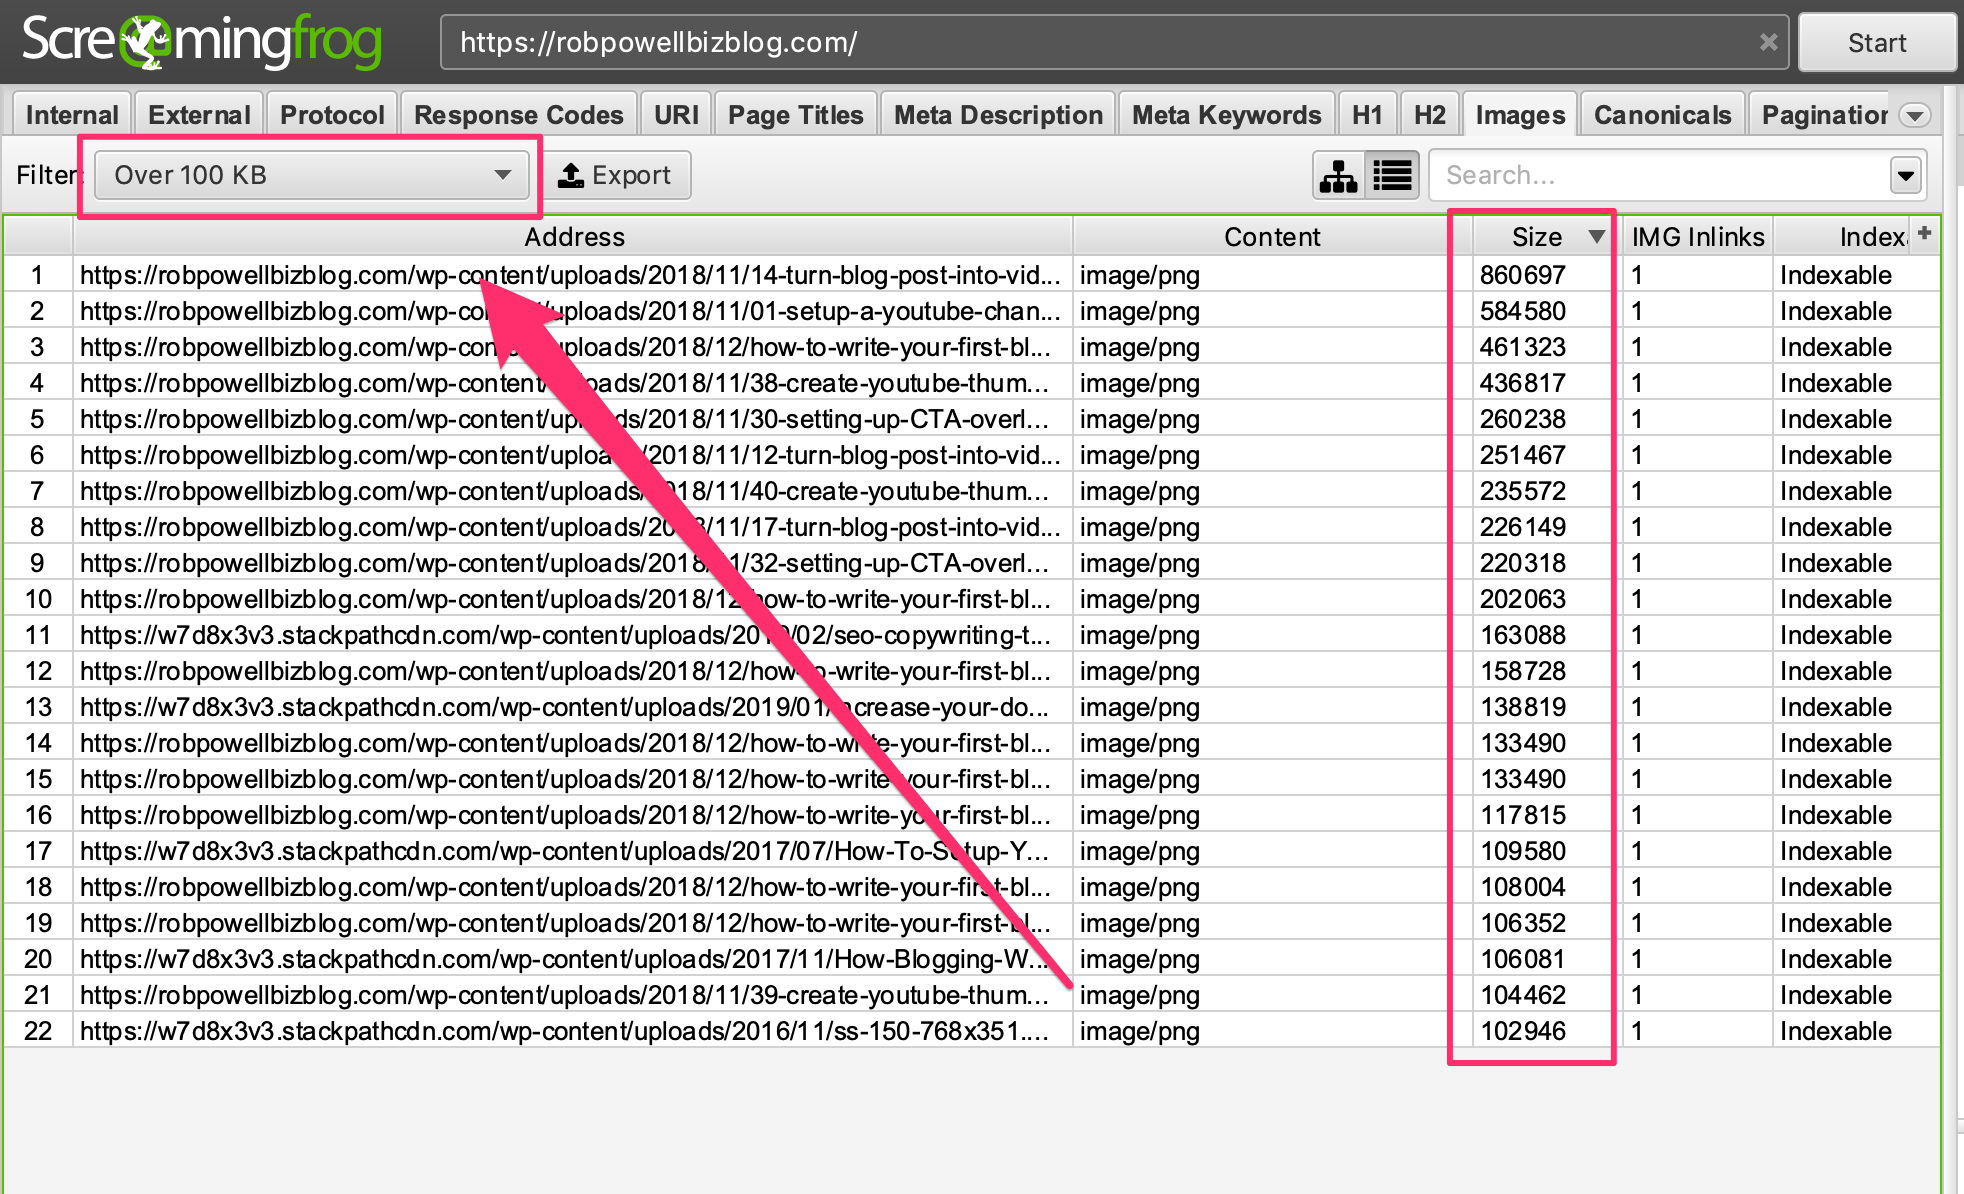This screenshot has height=1194, width=1964.
Task: Switch to the Response Codes tab
Action: tap(518, 115)
